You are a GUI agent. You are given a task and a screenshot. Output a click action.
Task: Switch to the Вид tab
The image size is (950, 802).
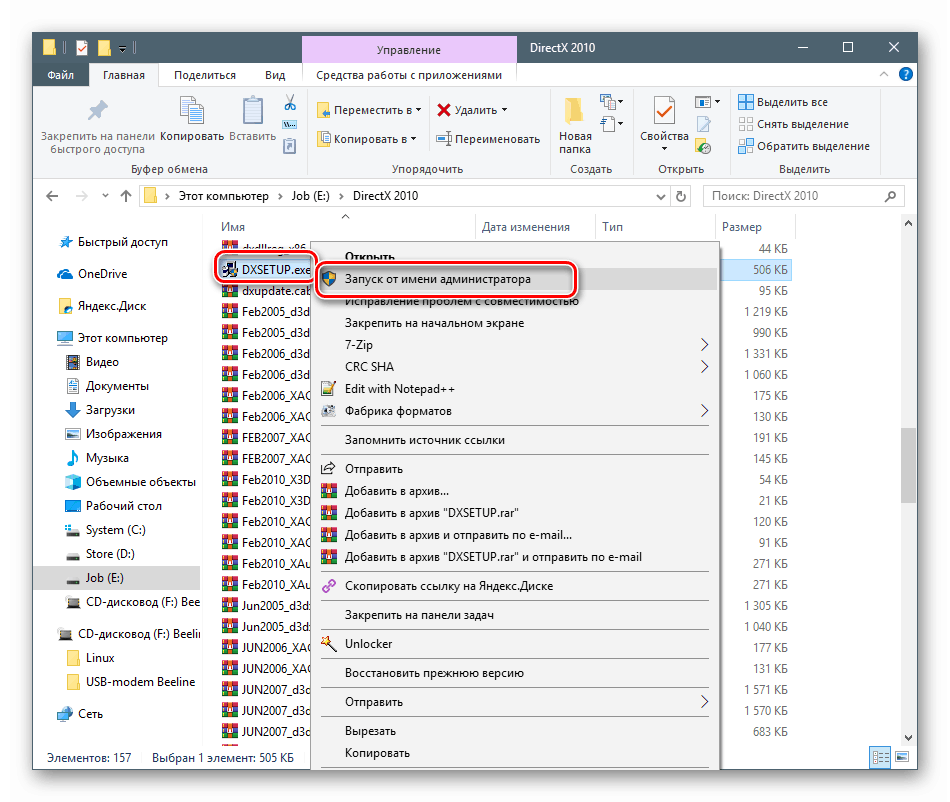(x=274, y=75)
